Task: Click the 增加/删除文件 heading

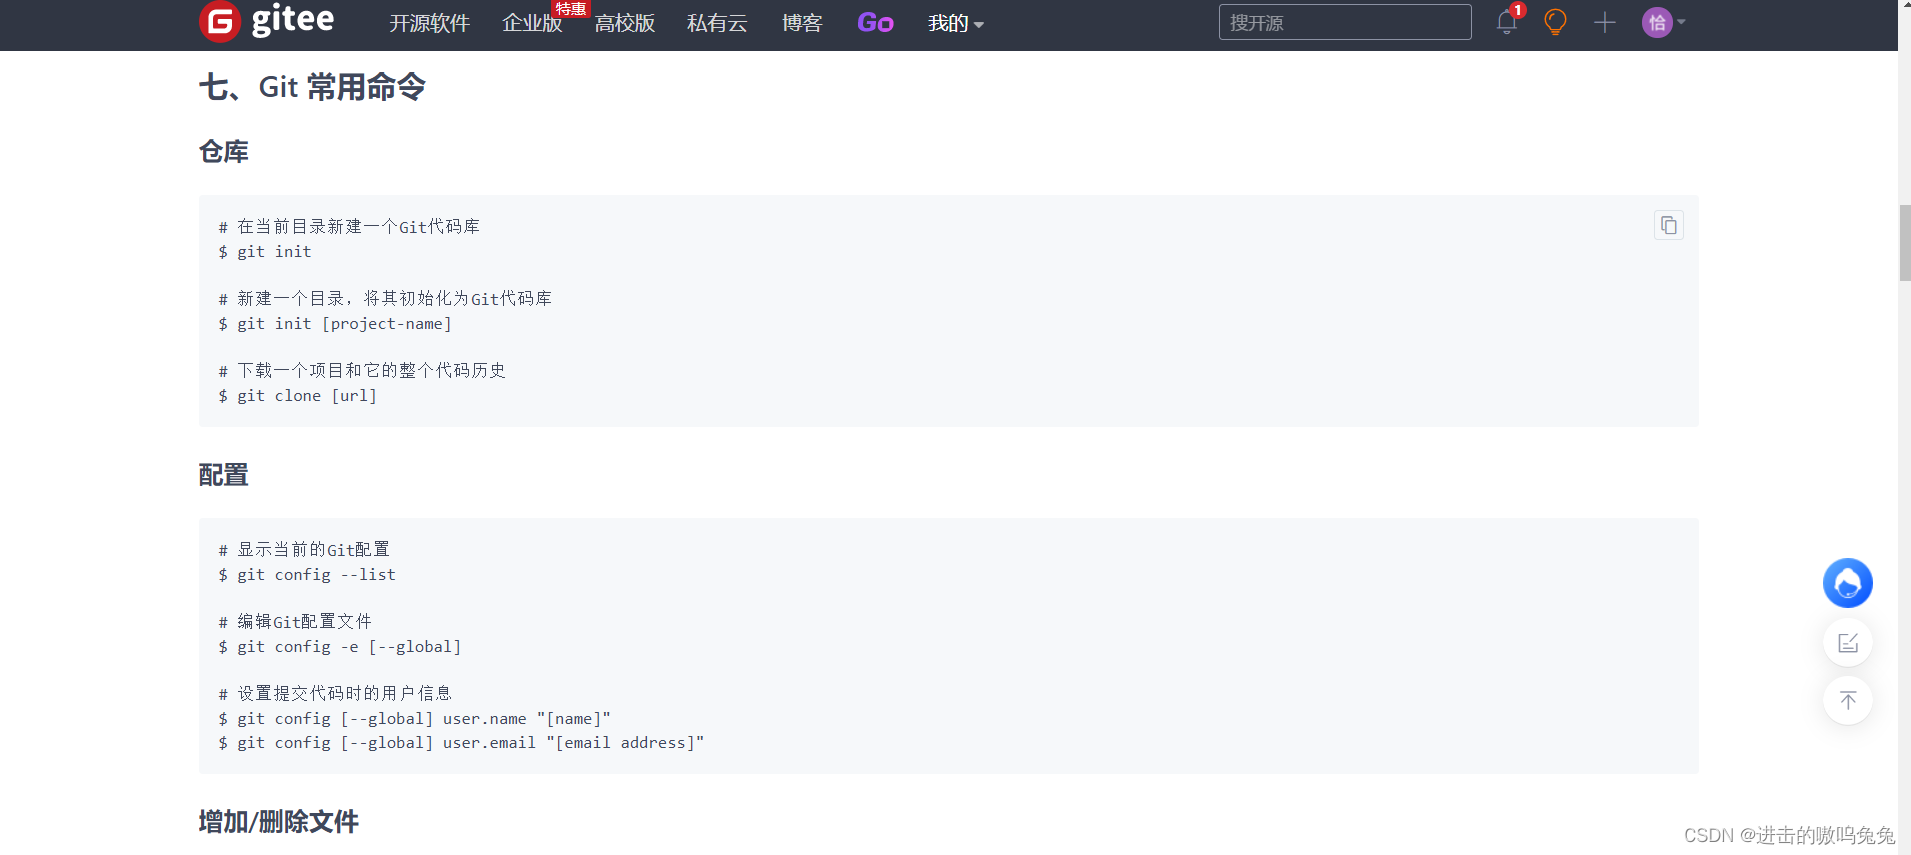Action: pos(279,822)
